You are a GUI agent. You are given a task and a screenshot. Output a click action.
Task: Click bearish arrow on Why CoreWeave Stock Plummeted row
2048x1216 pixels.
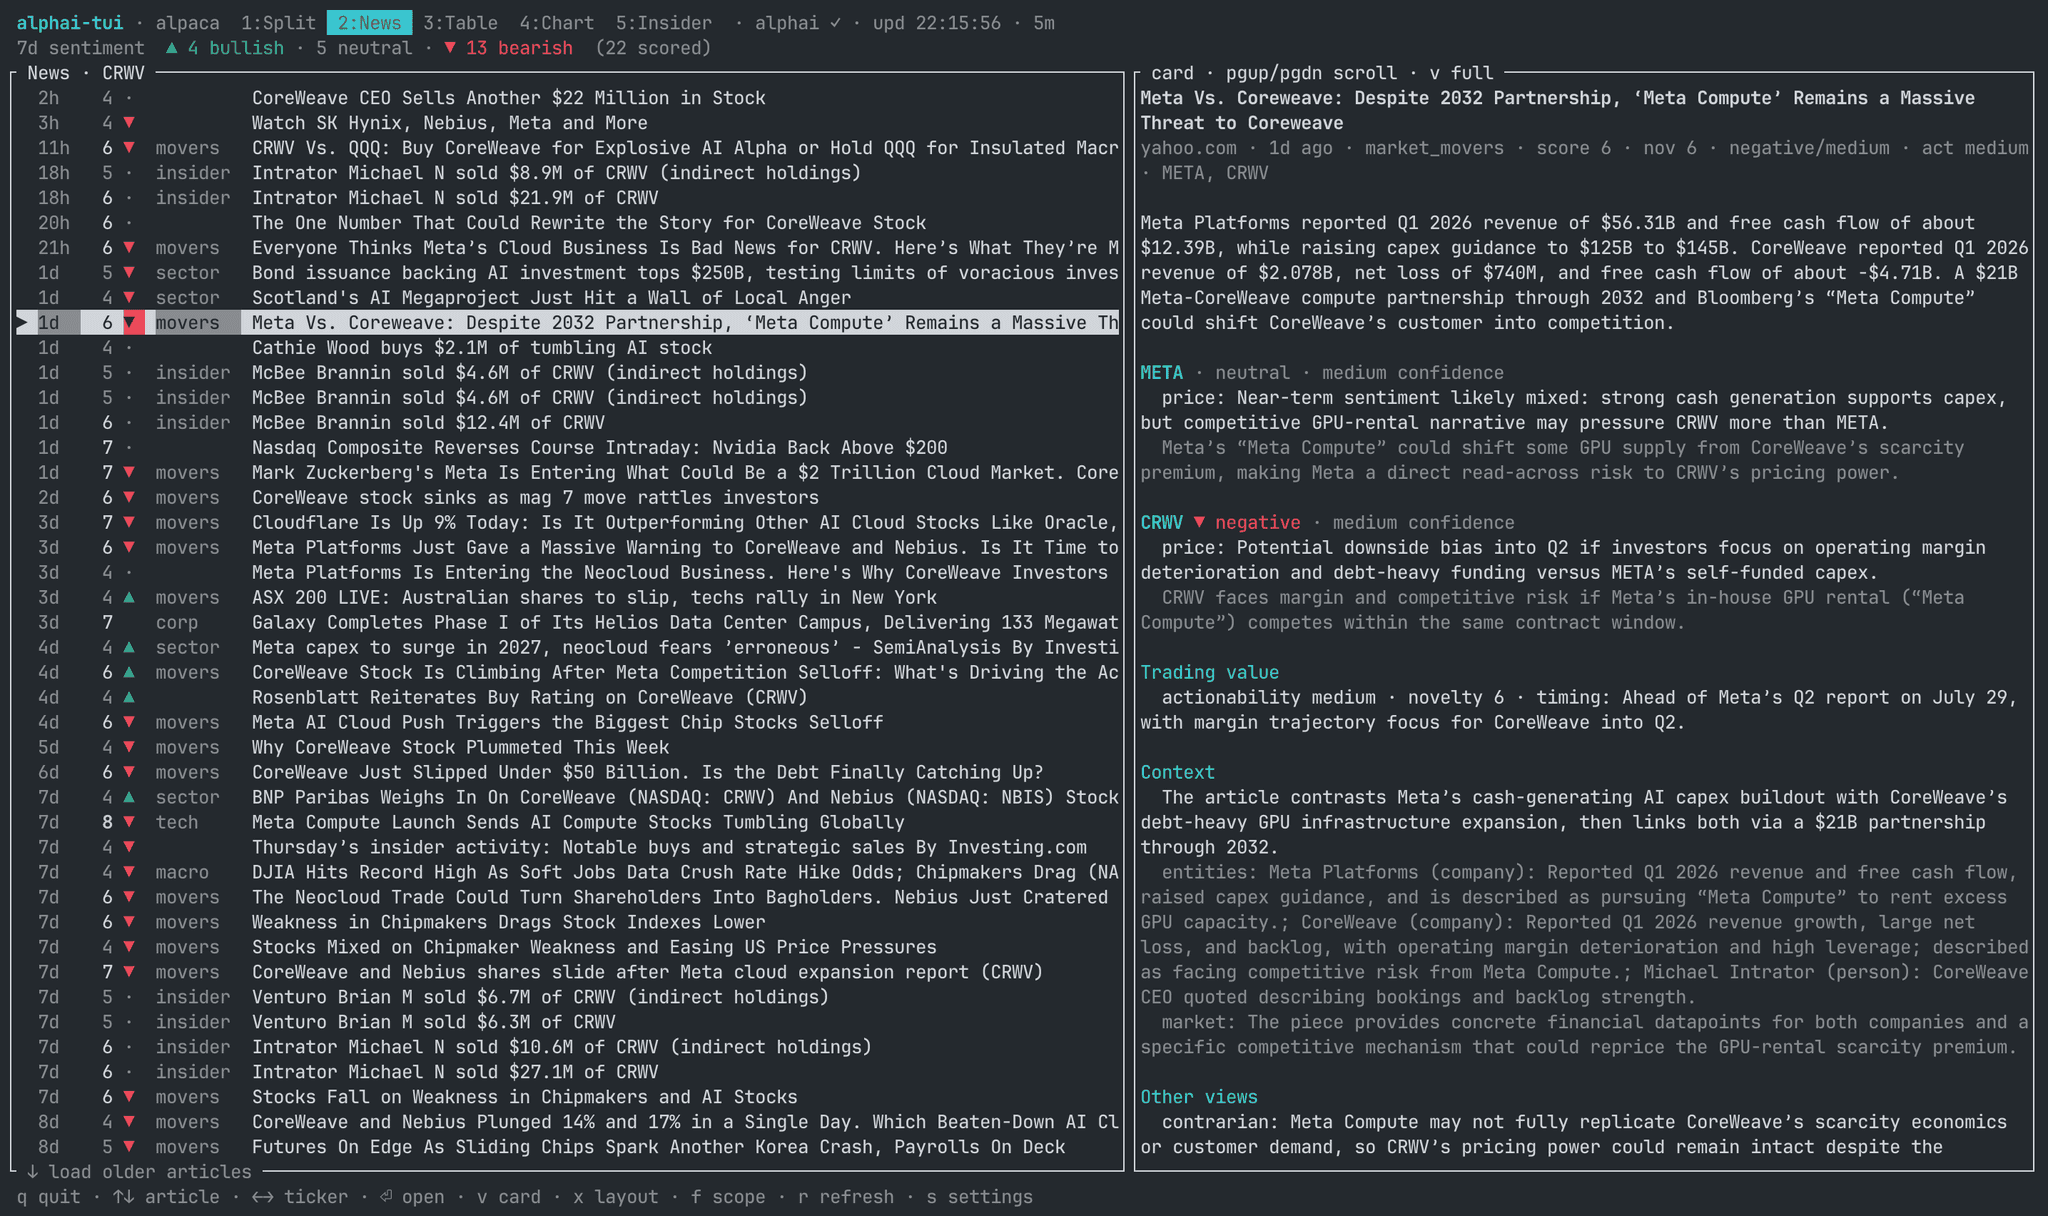pyautogui.click(x=129, y=748)
